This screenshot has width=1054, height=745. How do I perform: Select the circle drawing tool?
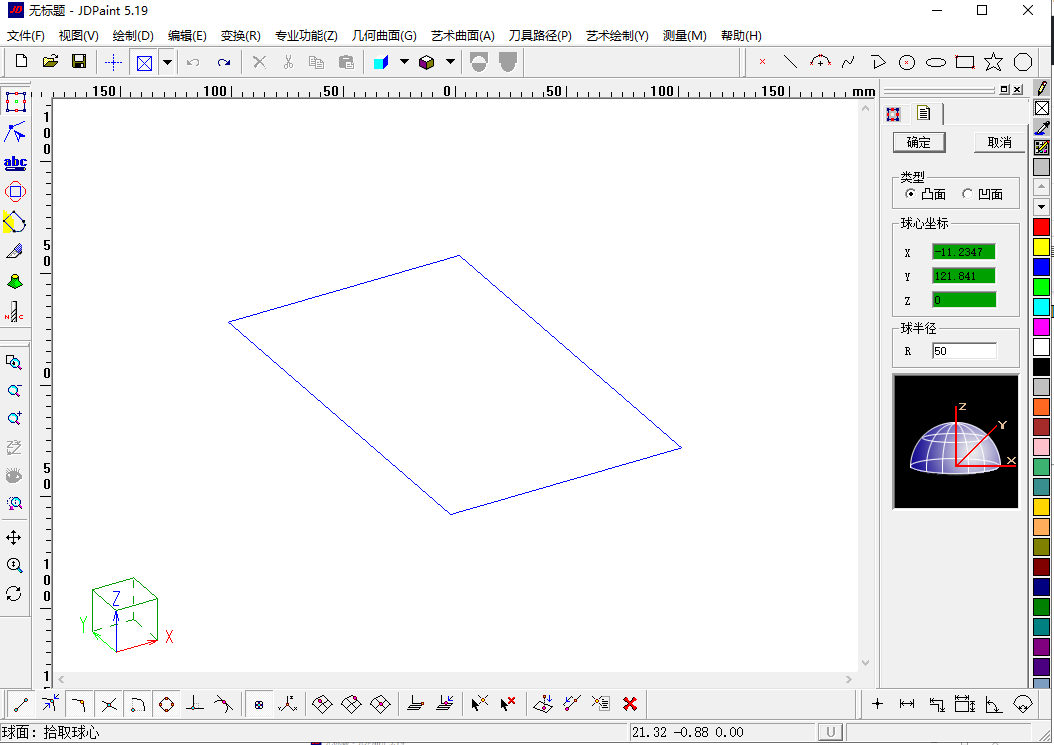coord(907,63)
